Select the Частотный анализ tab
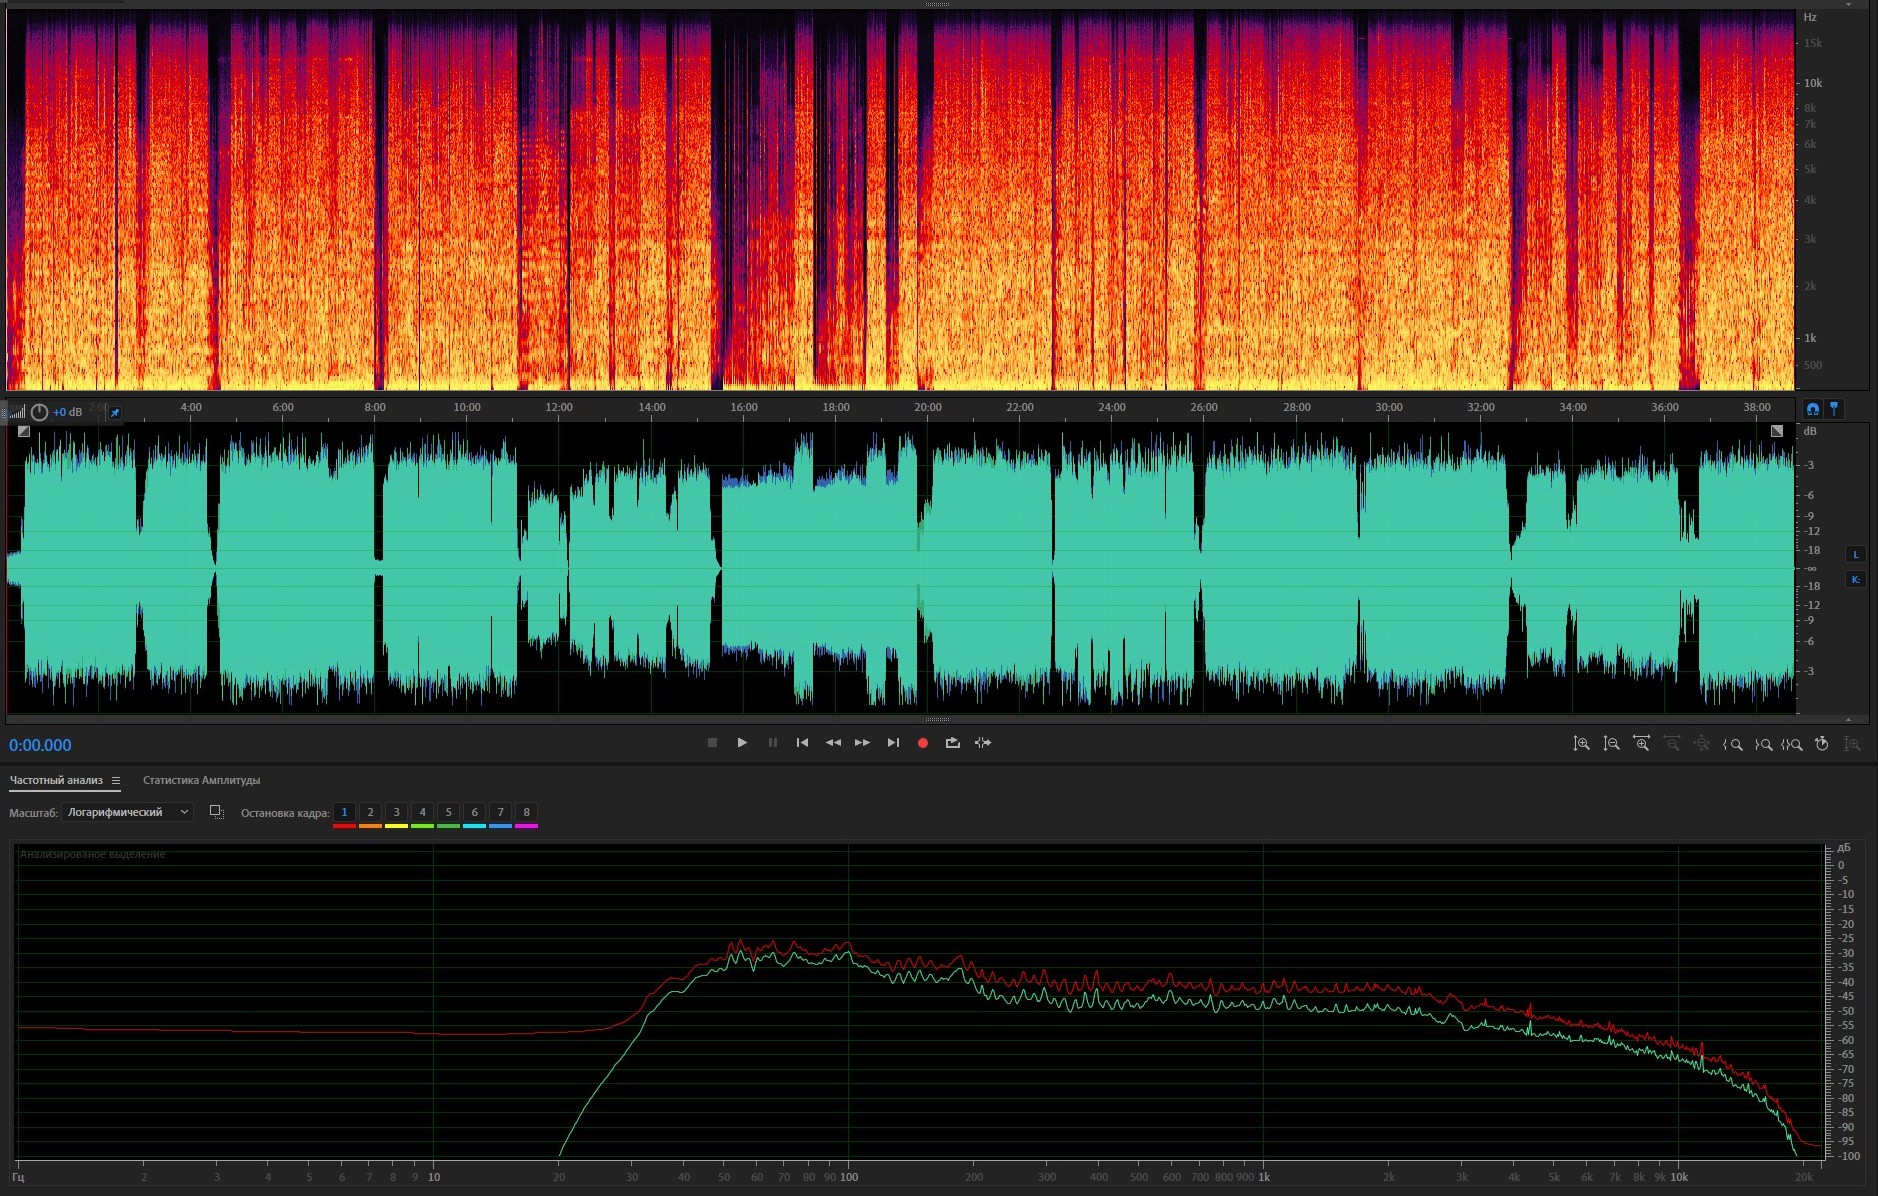The width and height of the screenshot is (1878, 1196). (x=56, y=780)
